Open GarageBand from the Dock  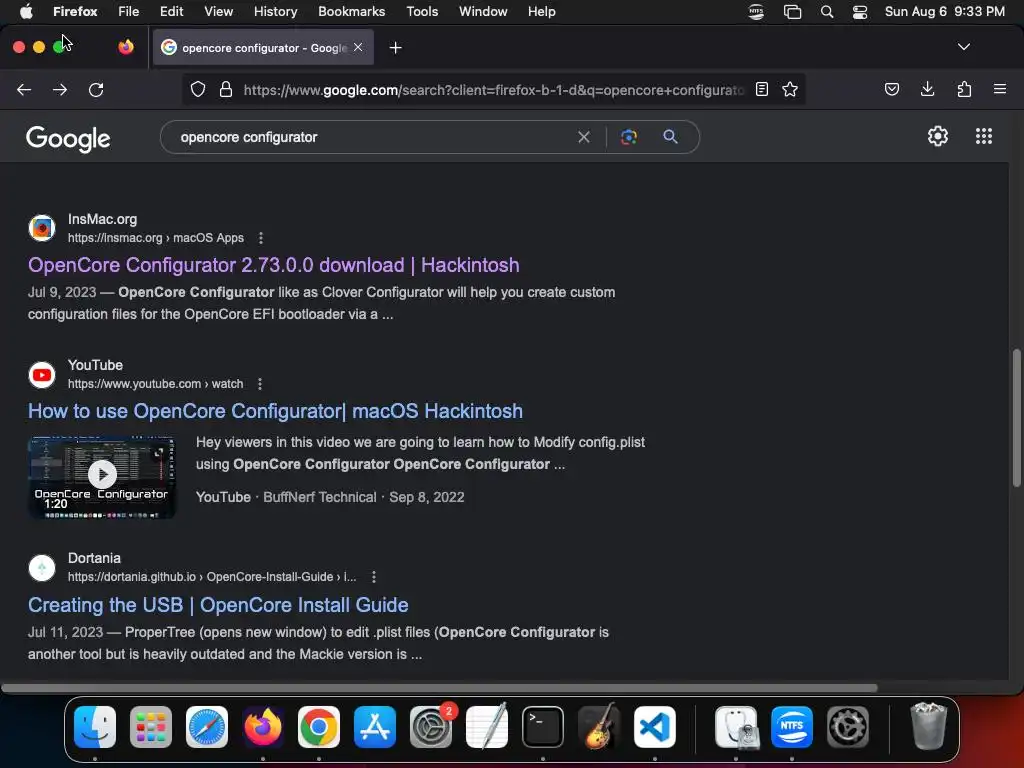(x=599, y=727)
